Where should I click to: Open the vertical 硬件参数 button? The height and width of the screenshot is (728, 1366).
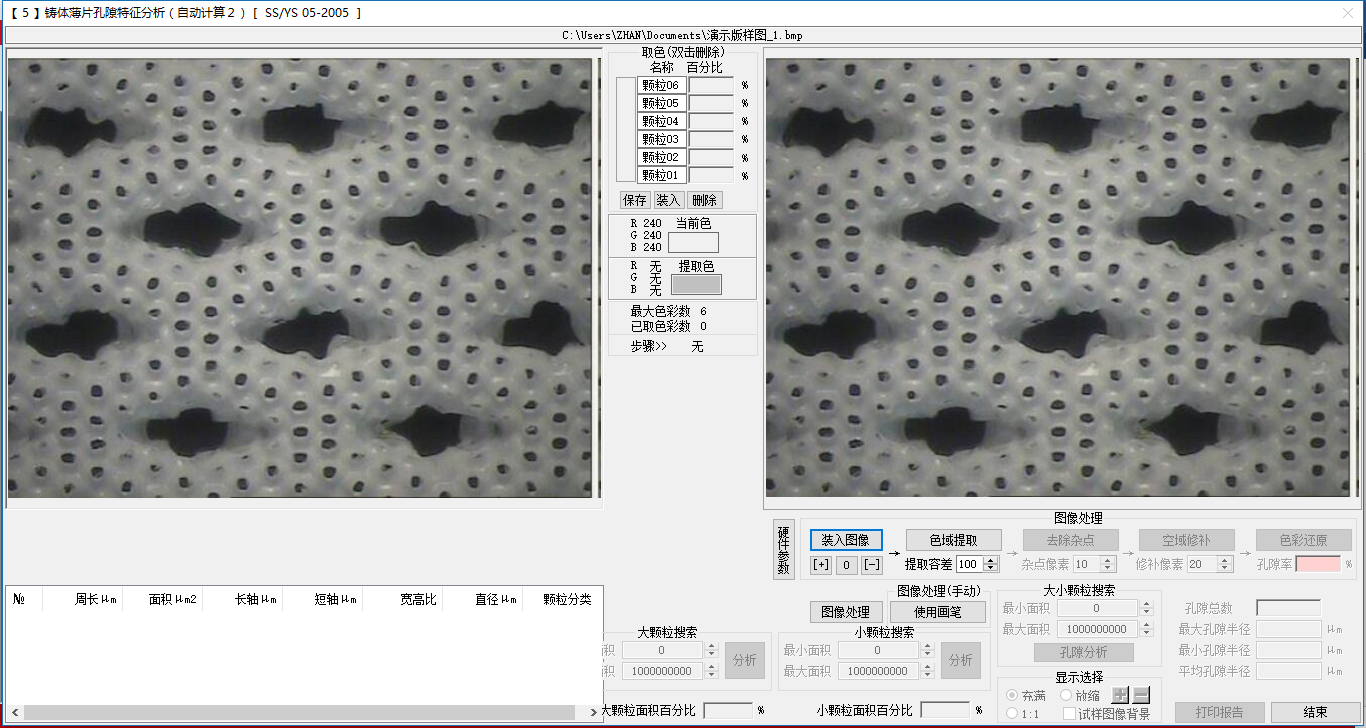click(x=783, y=549)
